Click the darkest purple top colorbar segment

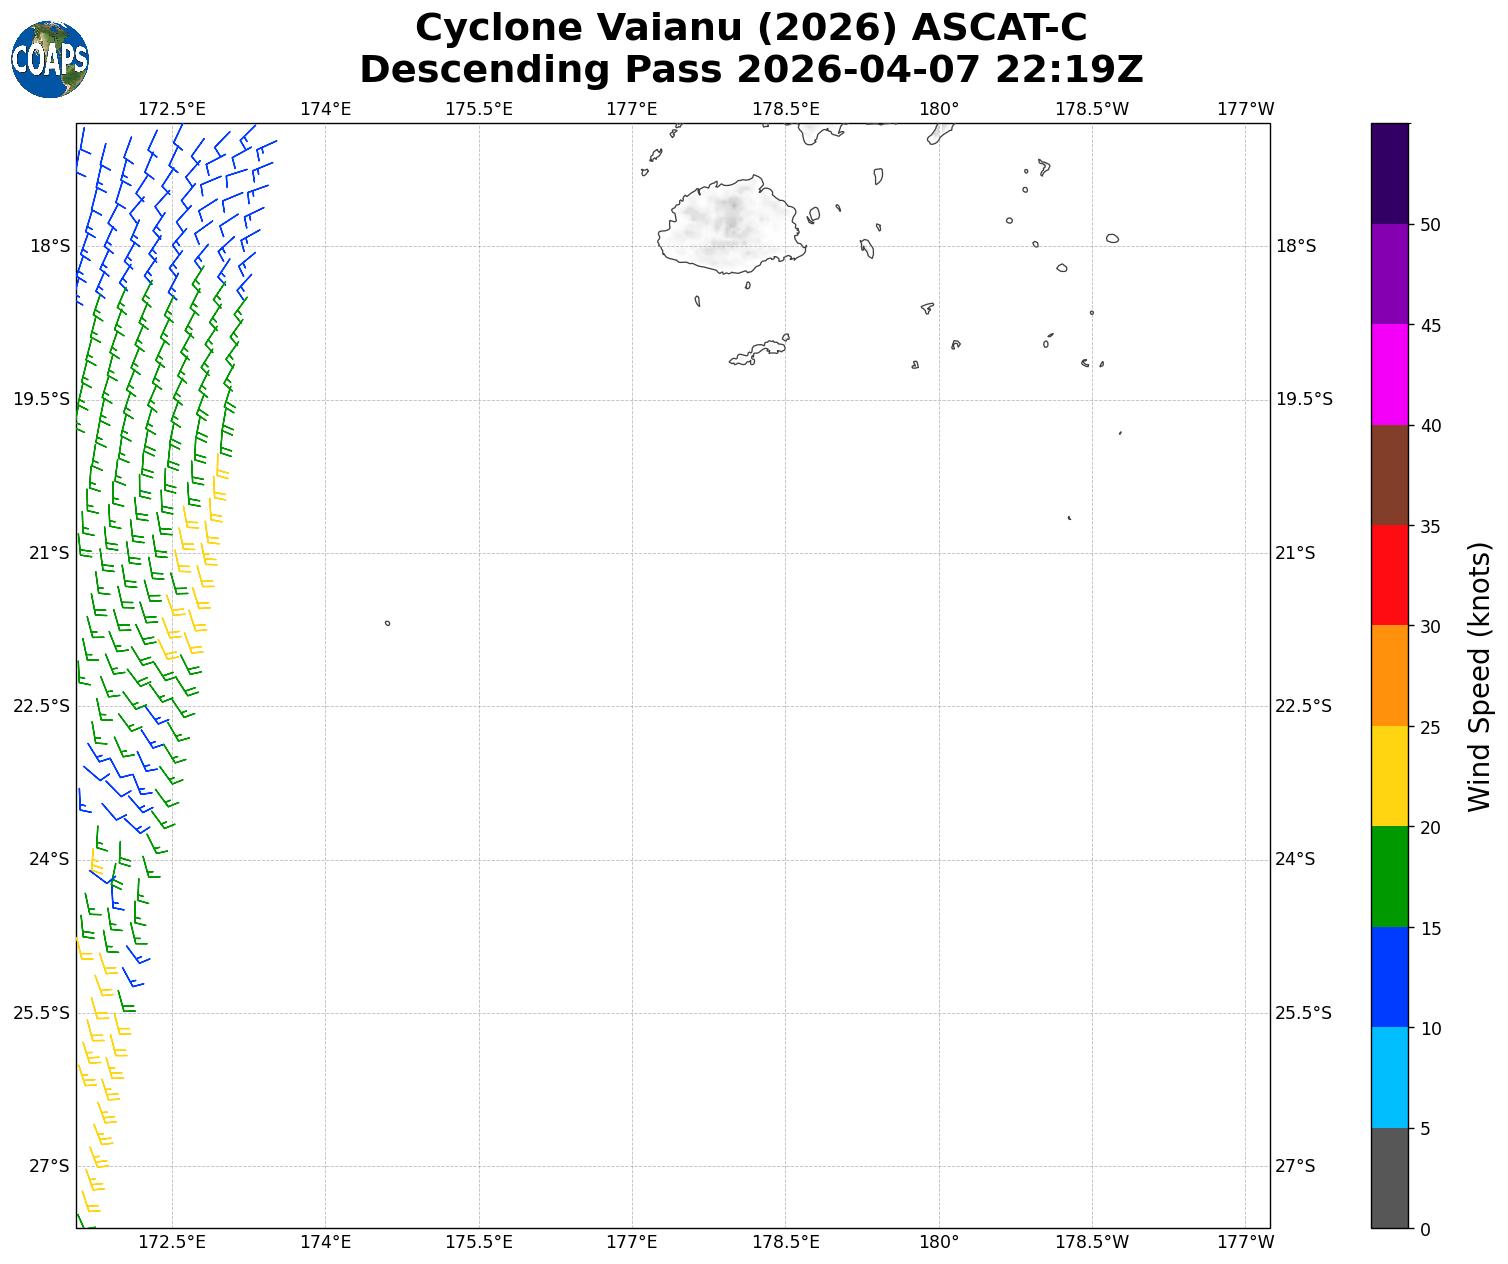[x=1389, y=173]
